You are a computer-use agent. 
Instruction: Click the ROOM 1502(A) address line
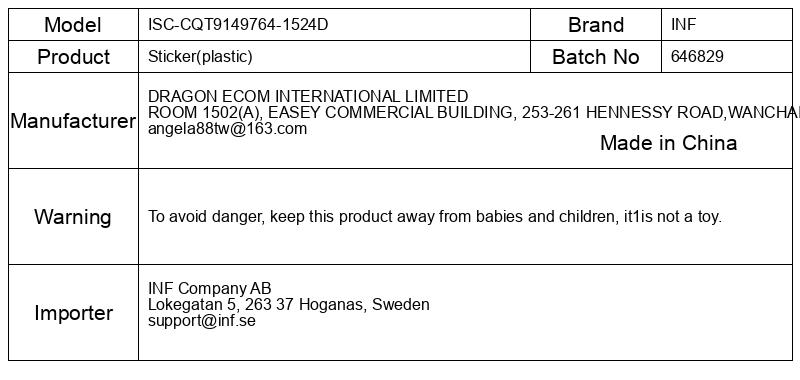(473, 112)
